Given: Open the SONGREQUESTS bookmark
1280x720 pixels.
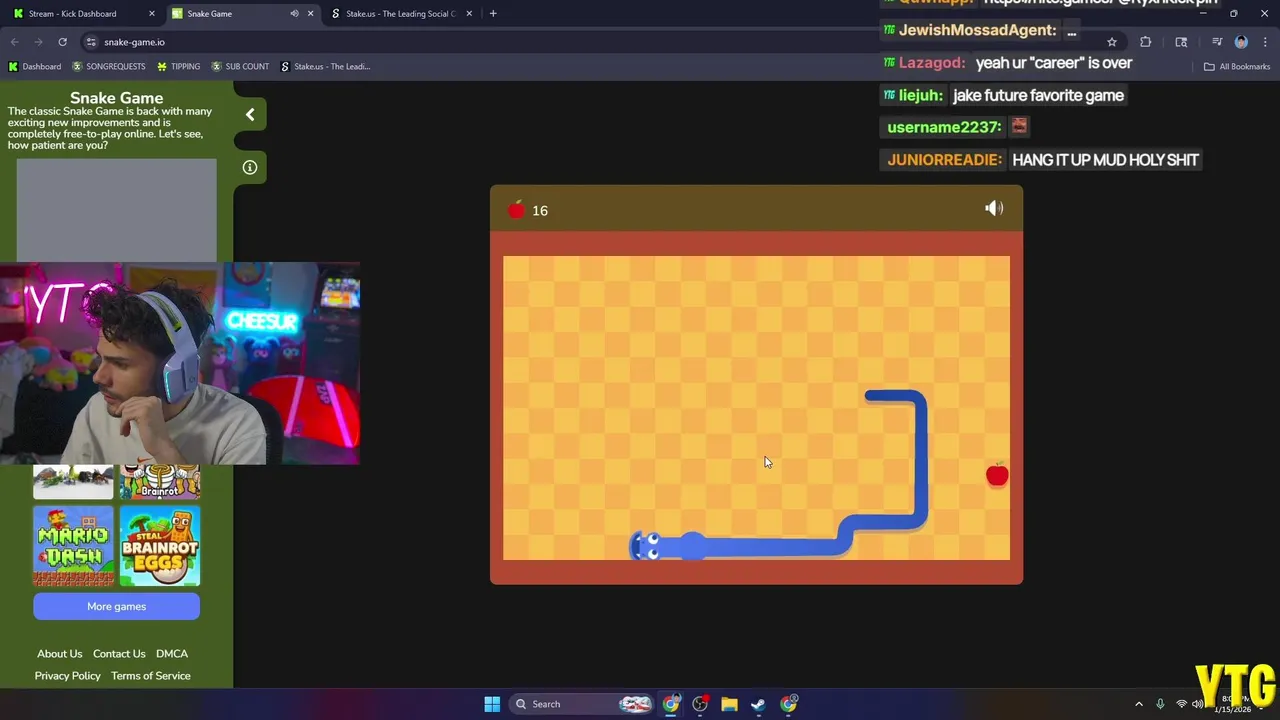Looking at the screenshot, I should [x=109, y=67].
